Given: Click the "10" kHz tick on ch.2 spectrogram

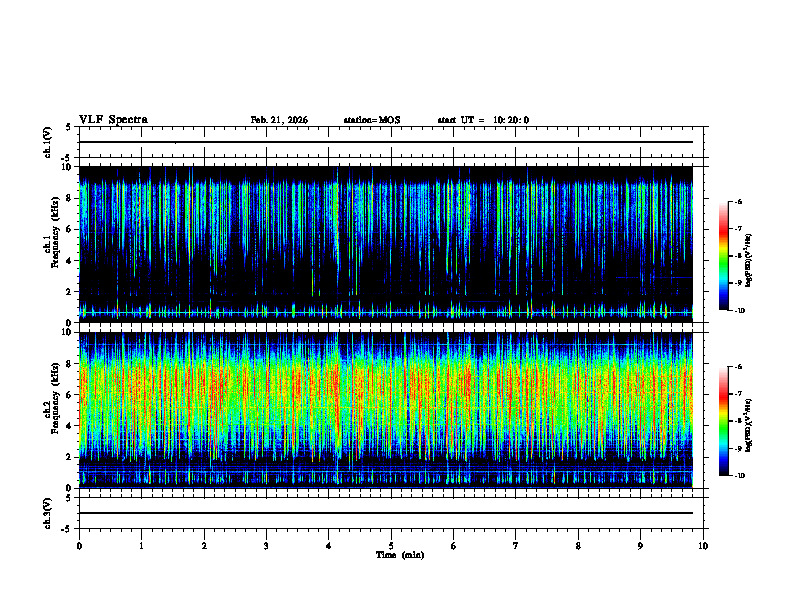Looking at the screenshot, I should (x=67, y=333).
